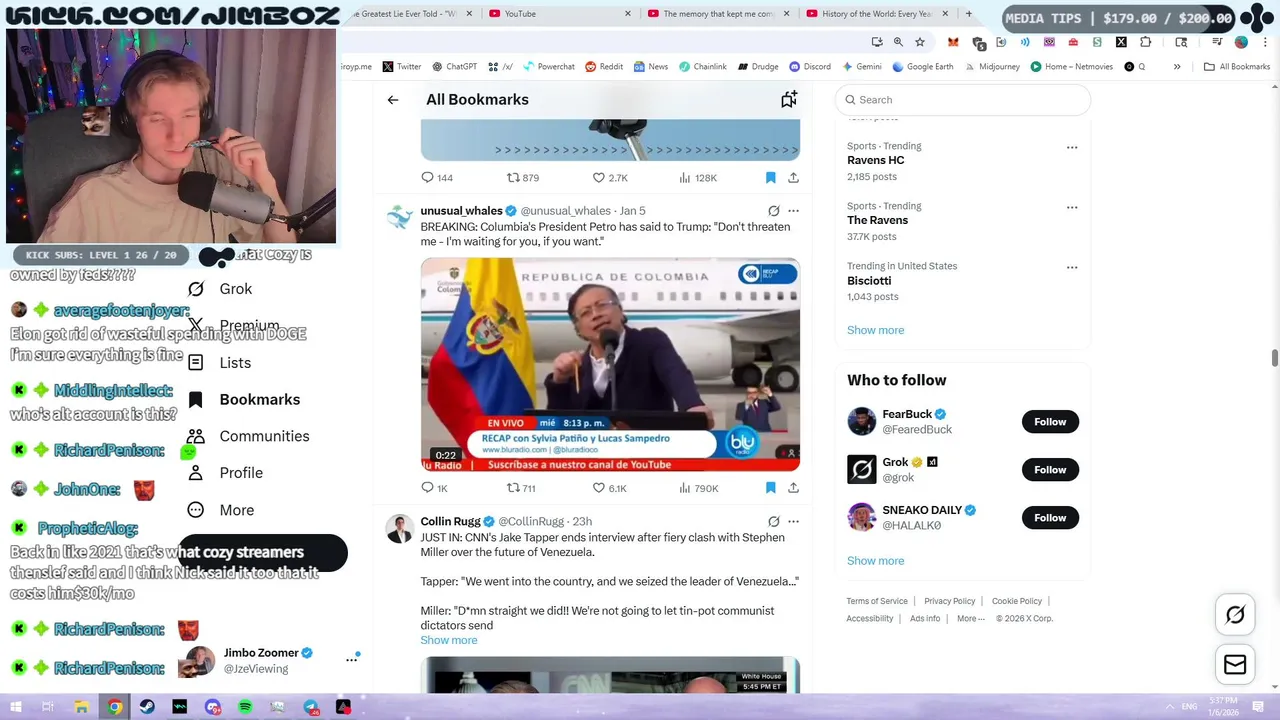Reply to the unusual_whales post
Viewport: 1280px width, 720px height.
point(435,488)
